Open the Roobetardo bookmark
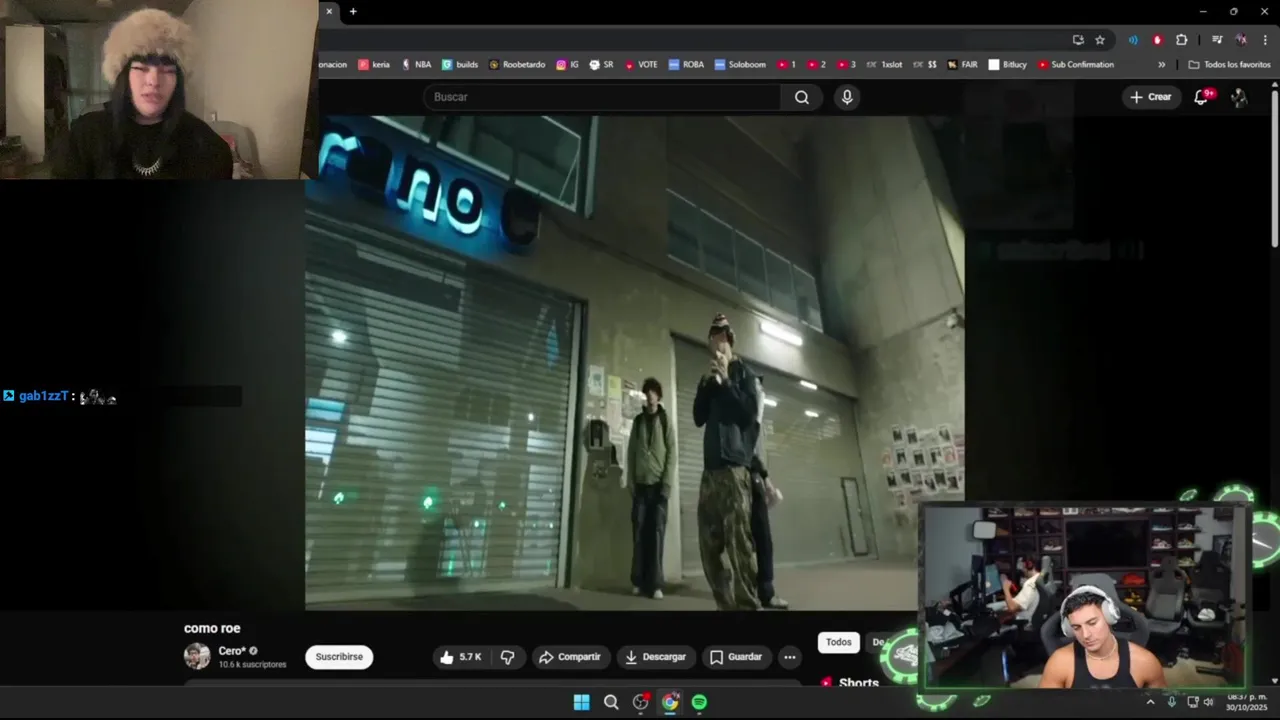Screen dimensions: 1280x720 (517, 64)
